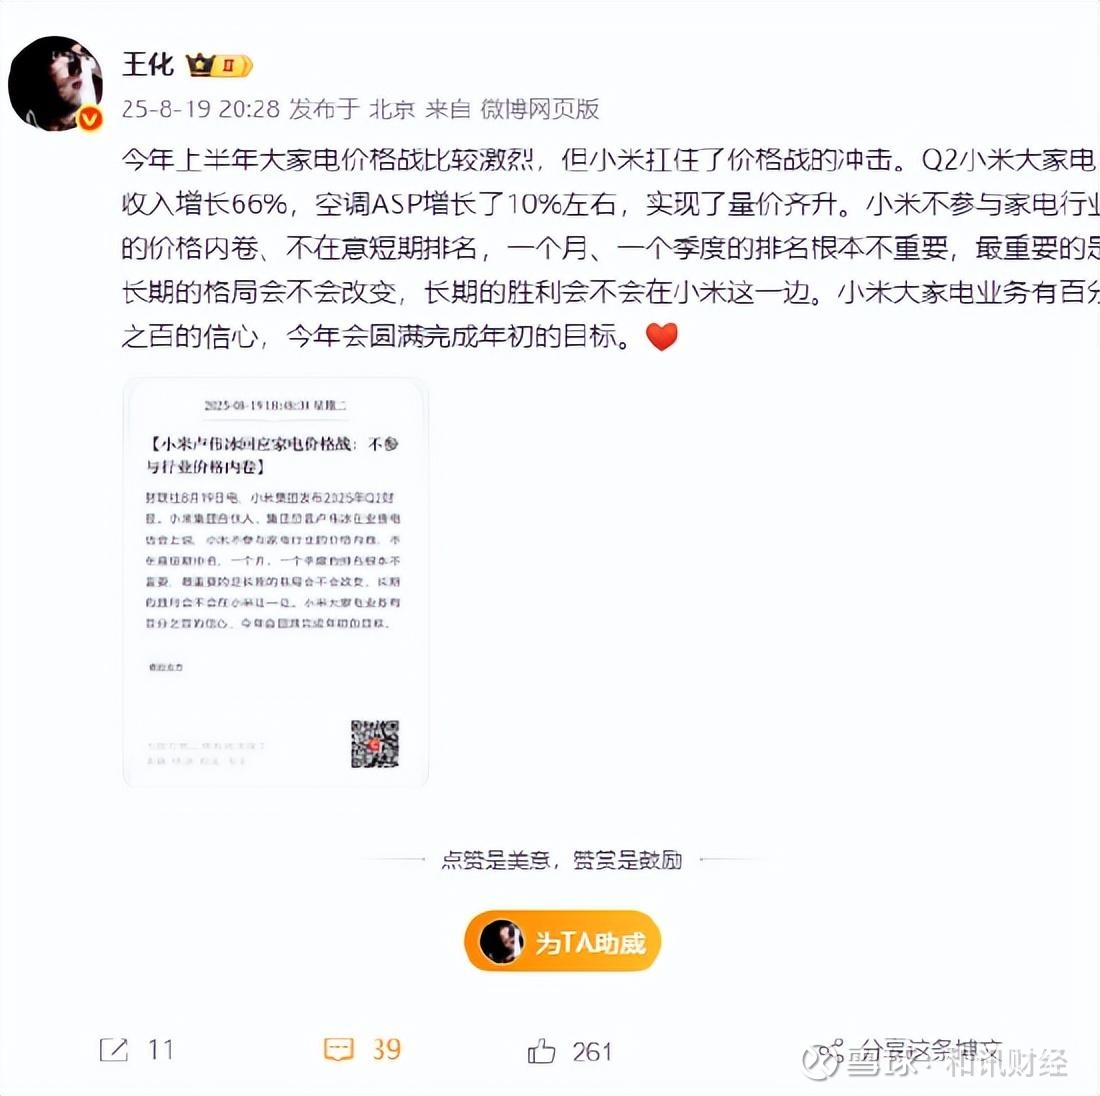Click the gold crown membership badge
The image size is (1100, 1096).
219,65
